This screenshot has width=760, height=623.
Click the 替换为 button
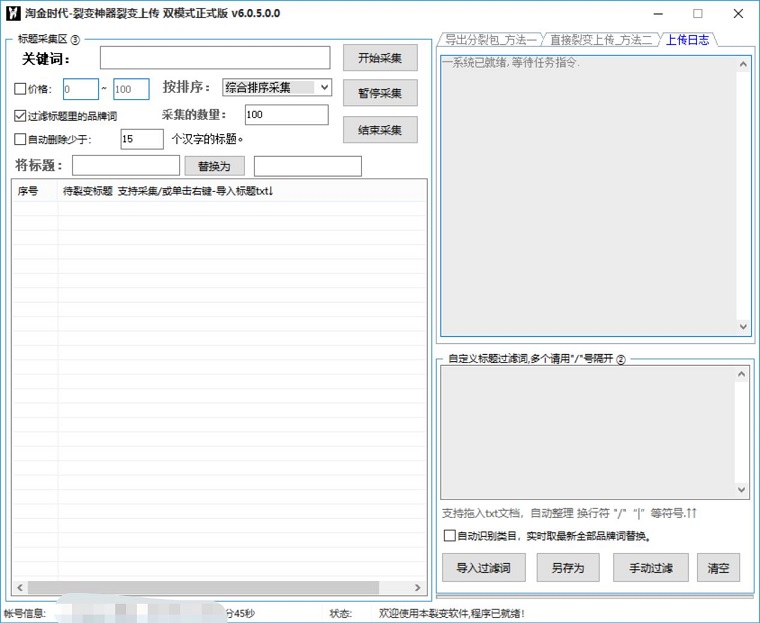214,166
